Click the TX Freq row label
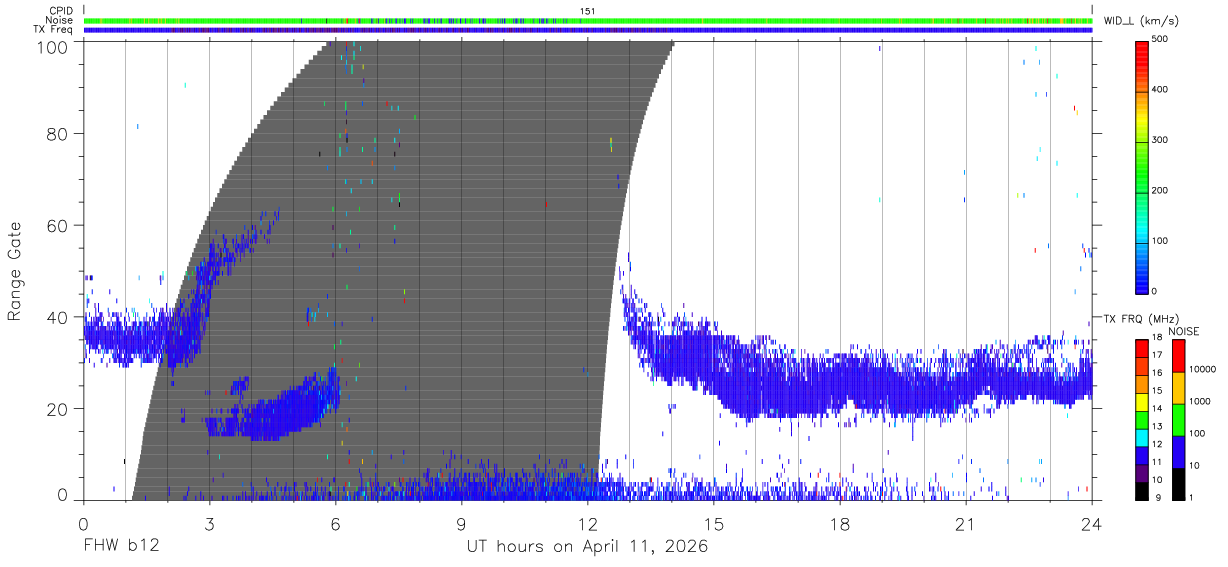The image size is (1228, 567). [55, 29]
